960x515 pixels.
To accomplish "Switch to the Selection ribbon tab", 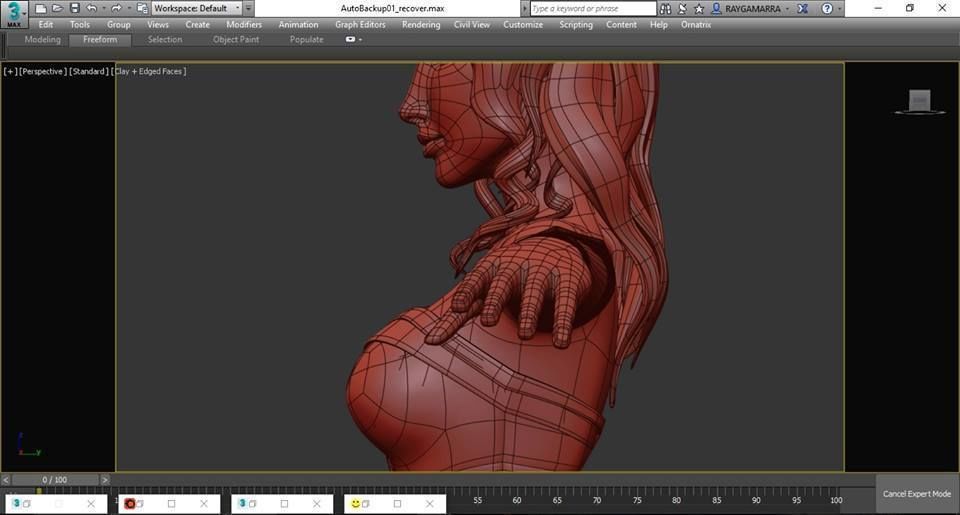I will pyautogui.click(x=165, y=39).
